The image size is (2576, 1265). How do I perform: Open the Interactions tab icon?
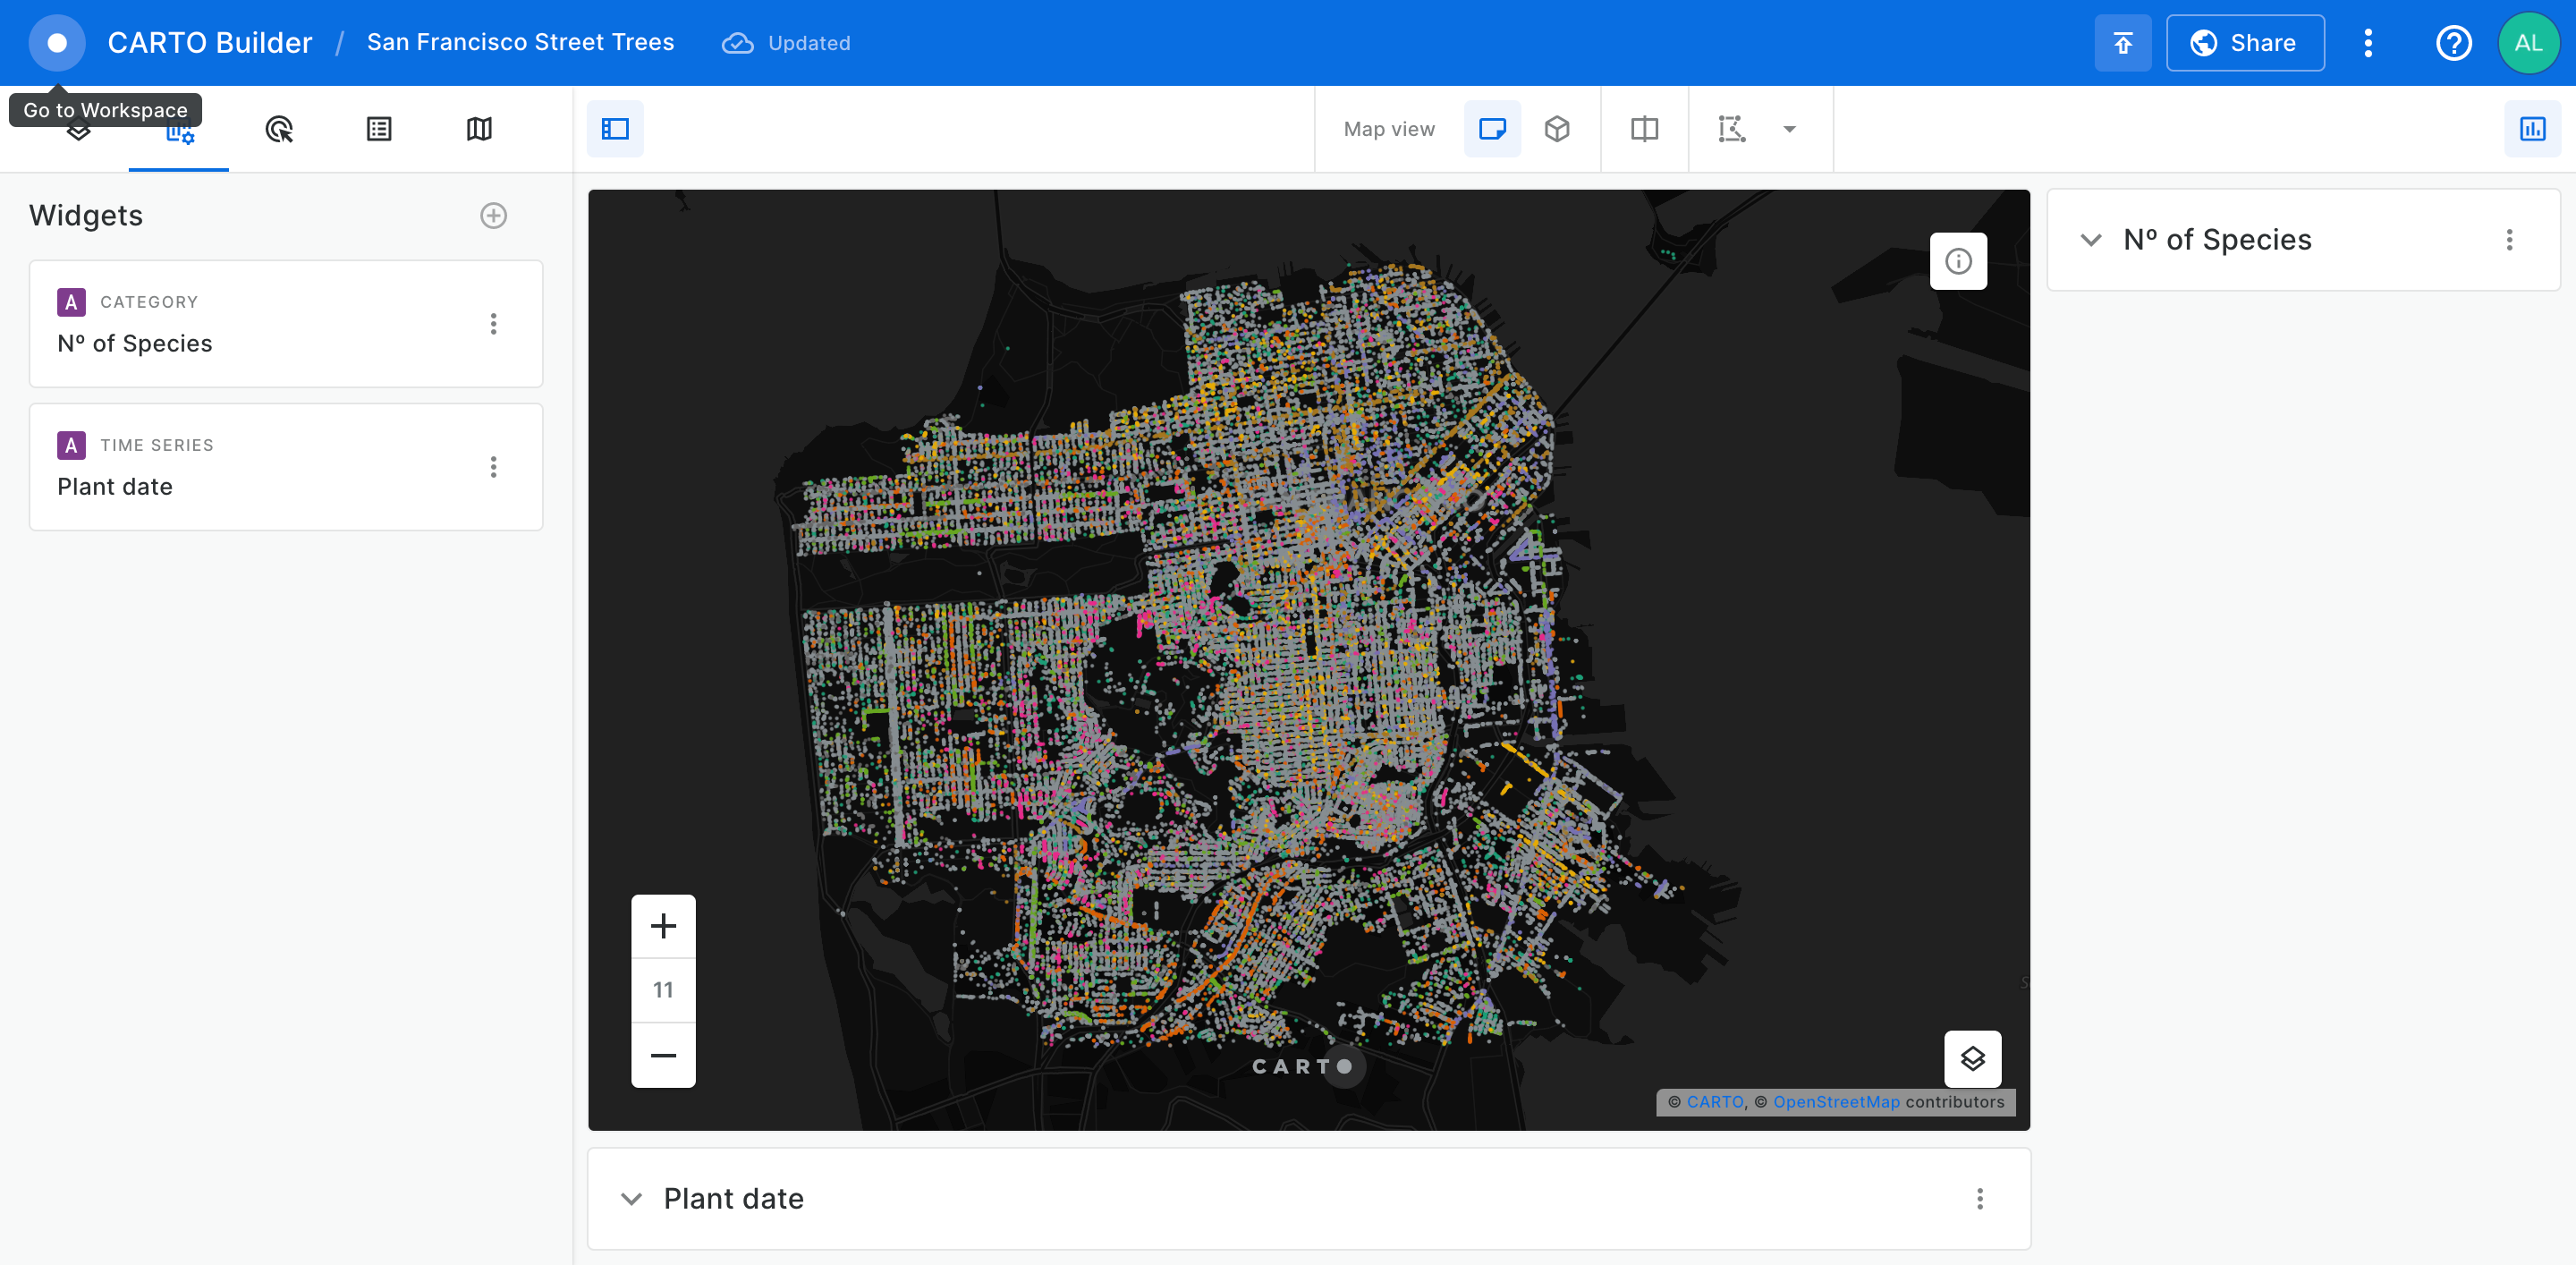(279, 129)
